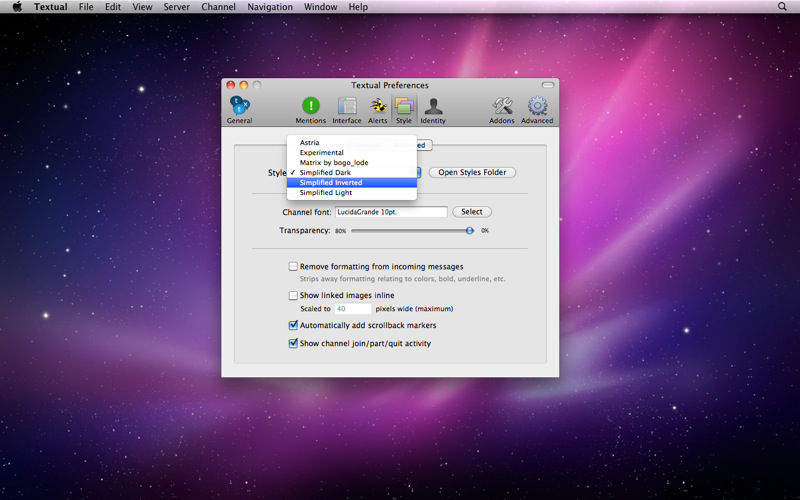Click the Transparency slider knob

click(469, 231)
